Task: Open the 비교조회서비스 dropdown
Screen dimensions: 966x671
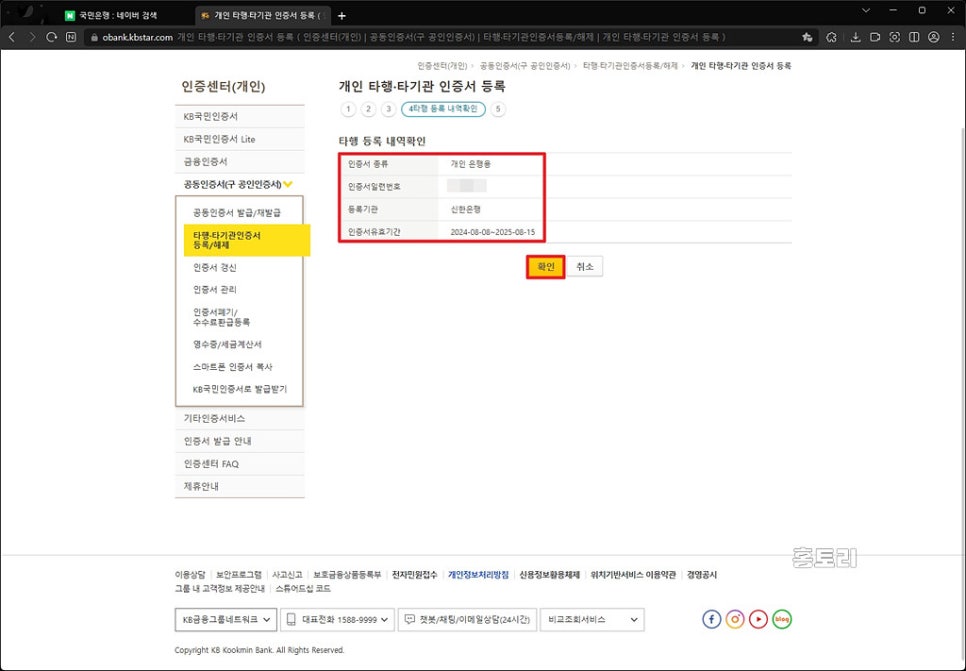Action: point(591,620)
